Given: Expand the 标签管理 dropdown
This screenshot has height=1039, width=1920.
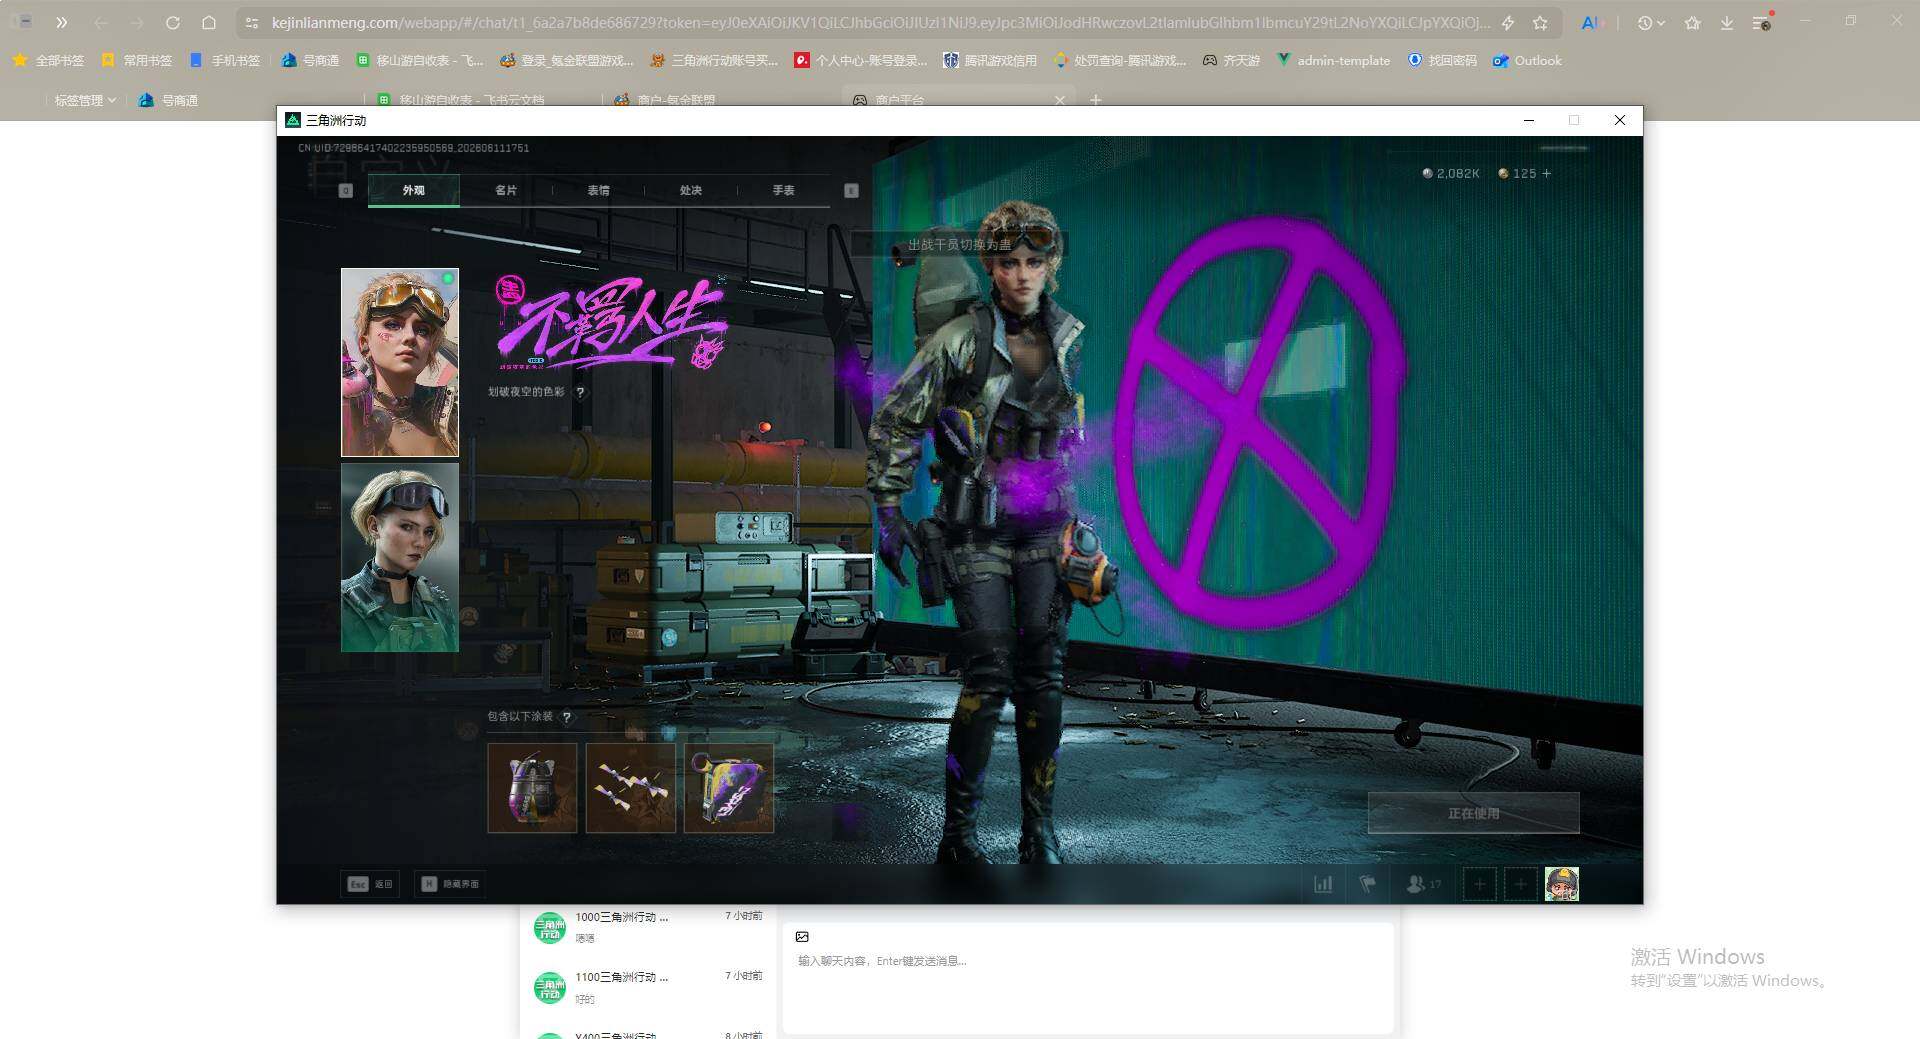Looking at the screenshot, I should pos(85,100).
